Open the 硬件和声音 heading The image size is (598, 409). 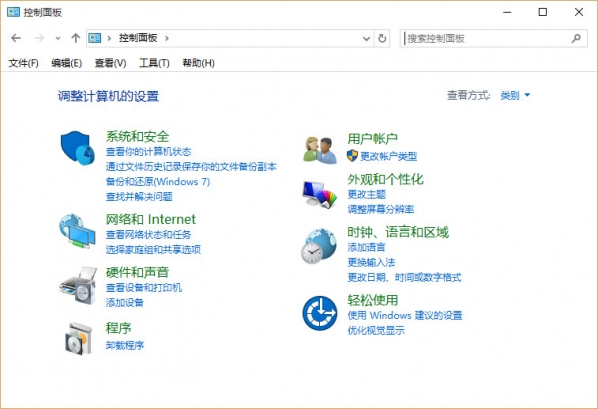[x=137, y=272]
